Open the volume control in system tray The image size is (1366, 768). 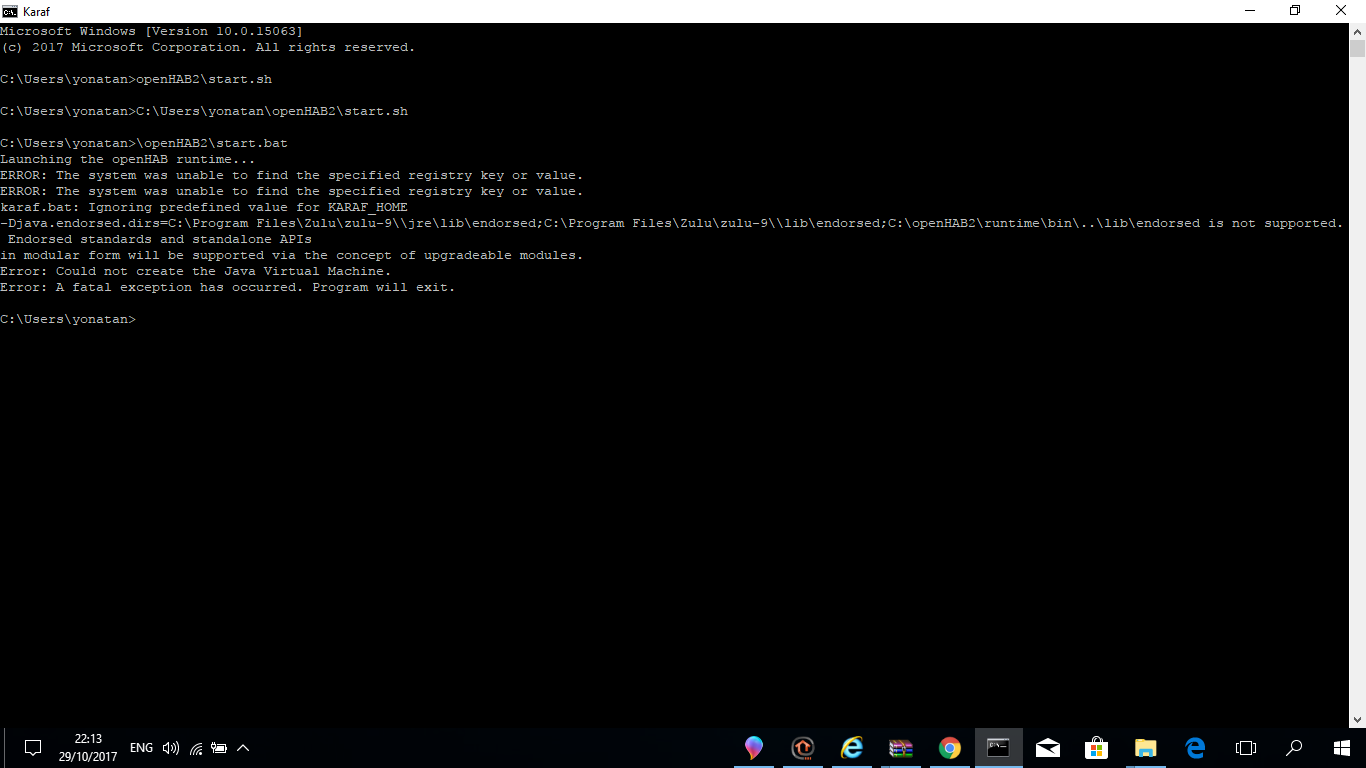tap(171, 748)
